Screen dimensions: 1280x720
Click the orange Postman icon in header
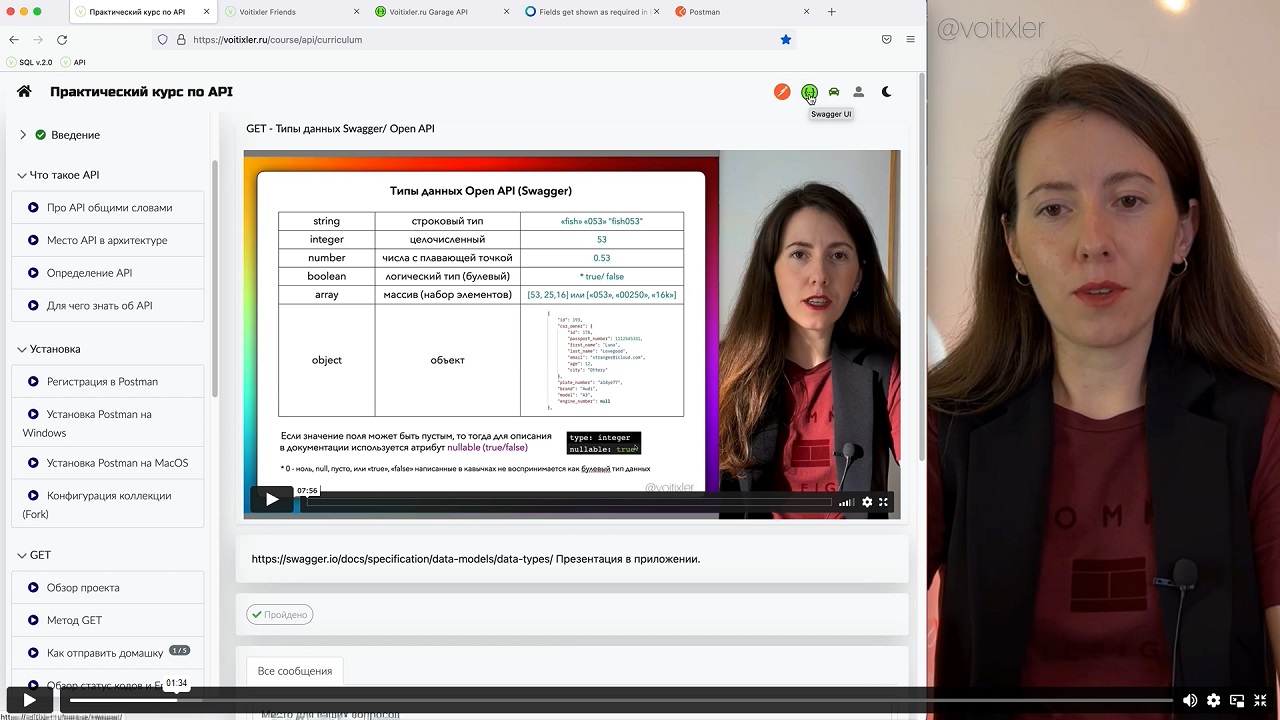tap(782, 92)
